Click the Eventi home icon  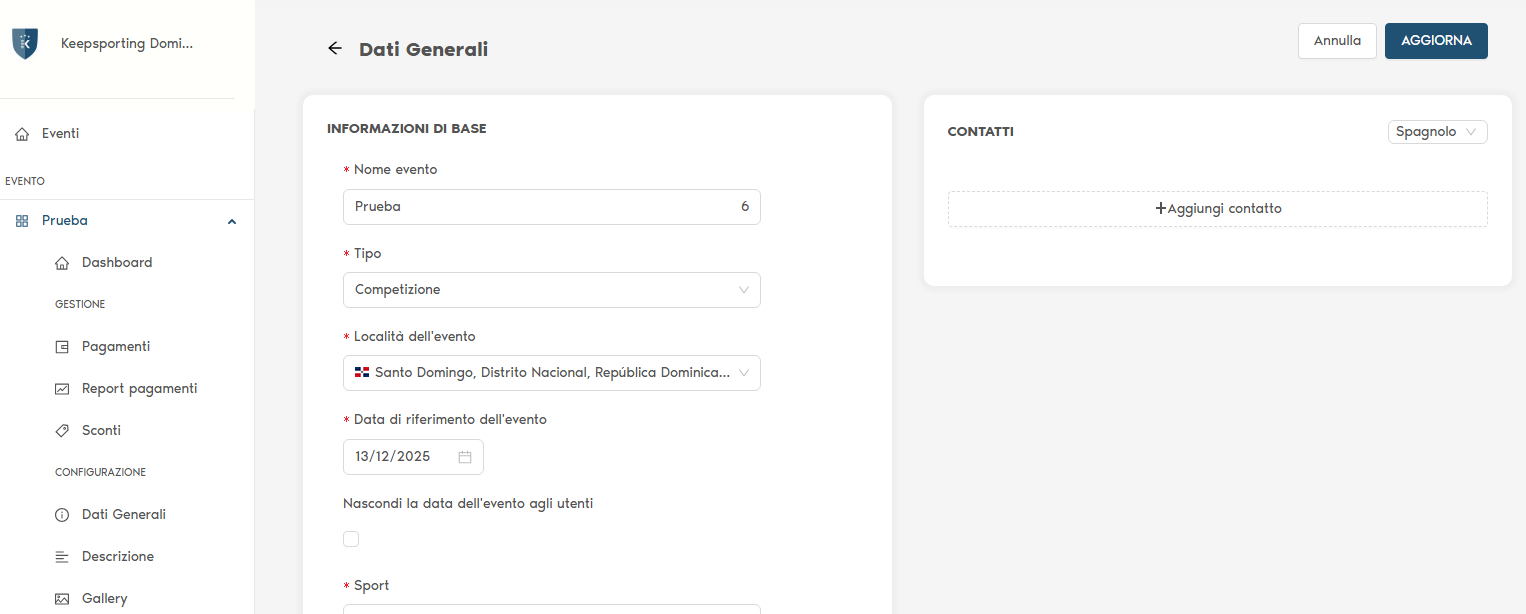(x=22, y=134)
